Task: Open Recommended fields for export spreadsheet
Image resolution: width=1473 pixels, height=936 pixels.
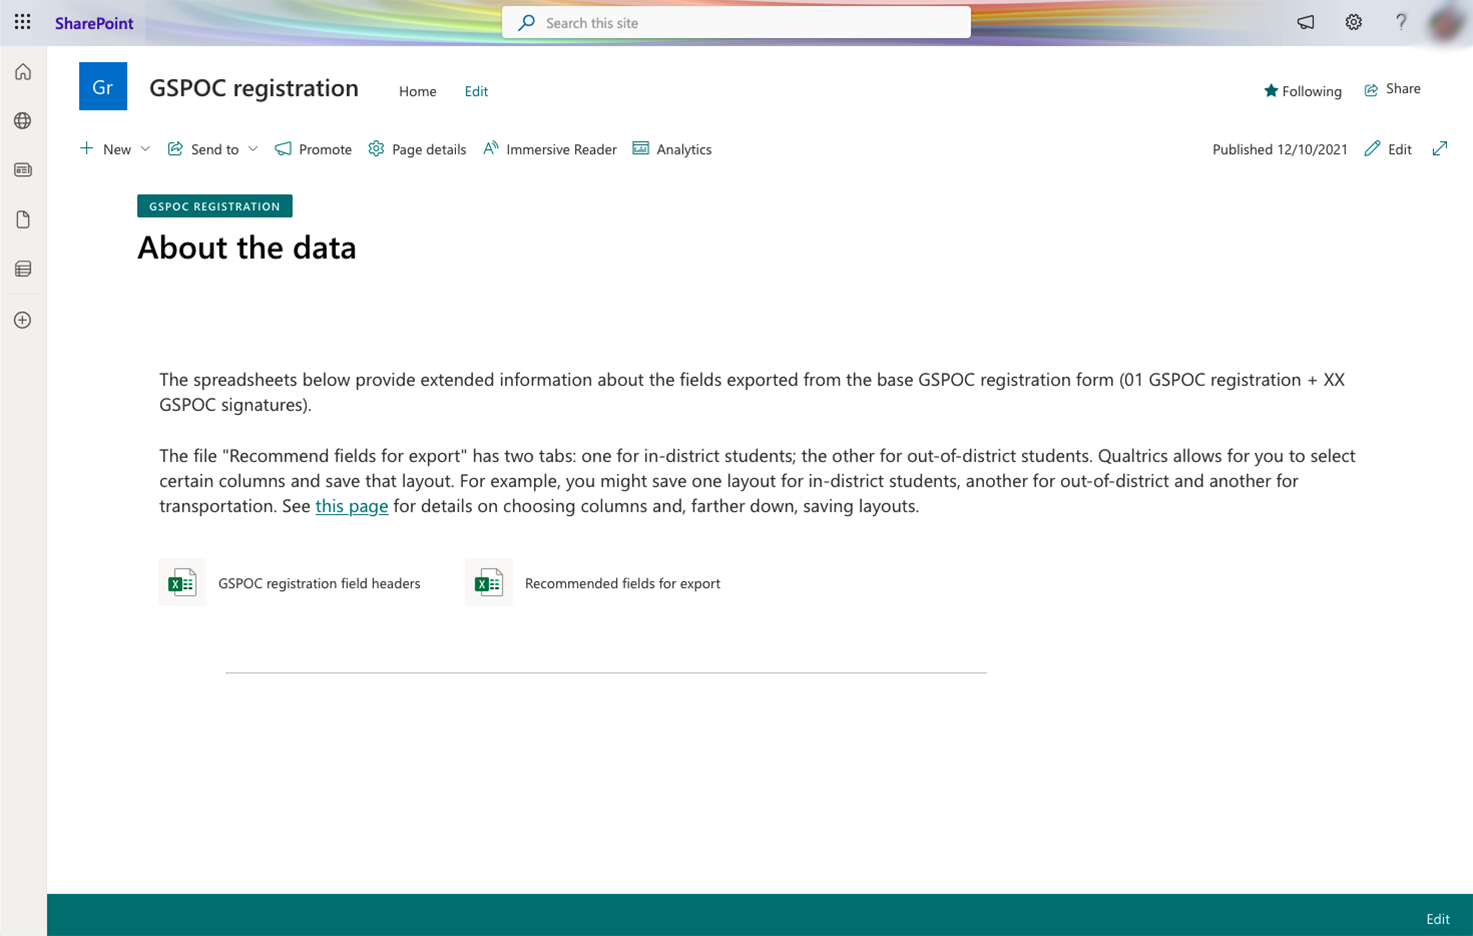Action: [x=621, y=583]
